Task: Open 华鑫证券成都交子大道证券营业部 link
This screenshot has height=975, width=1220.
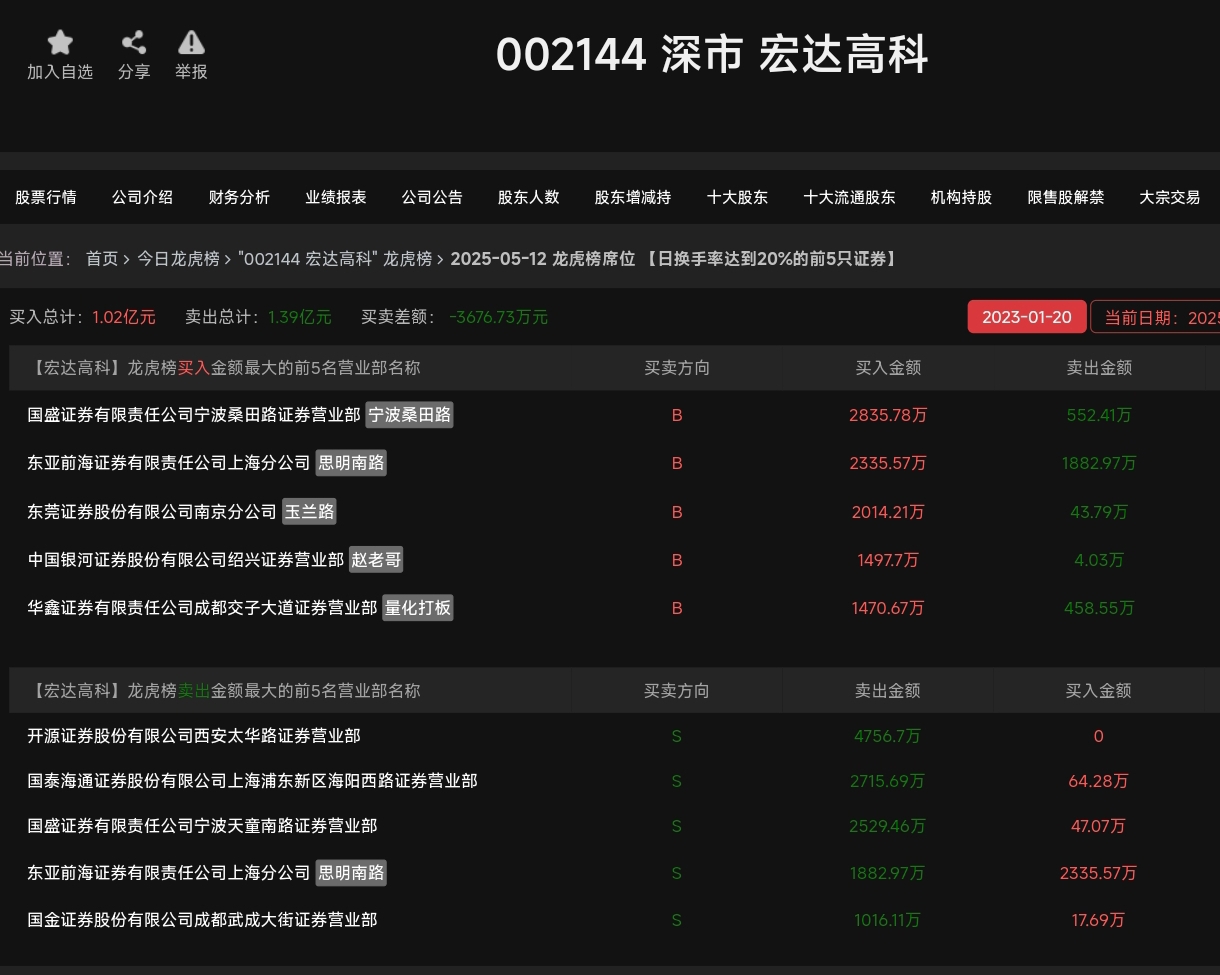Action: (x=202, y=608)
